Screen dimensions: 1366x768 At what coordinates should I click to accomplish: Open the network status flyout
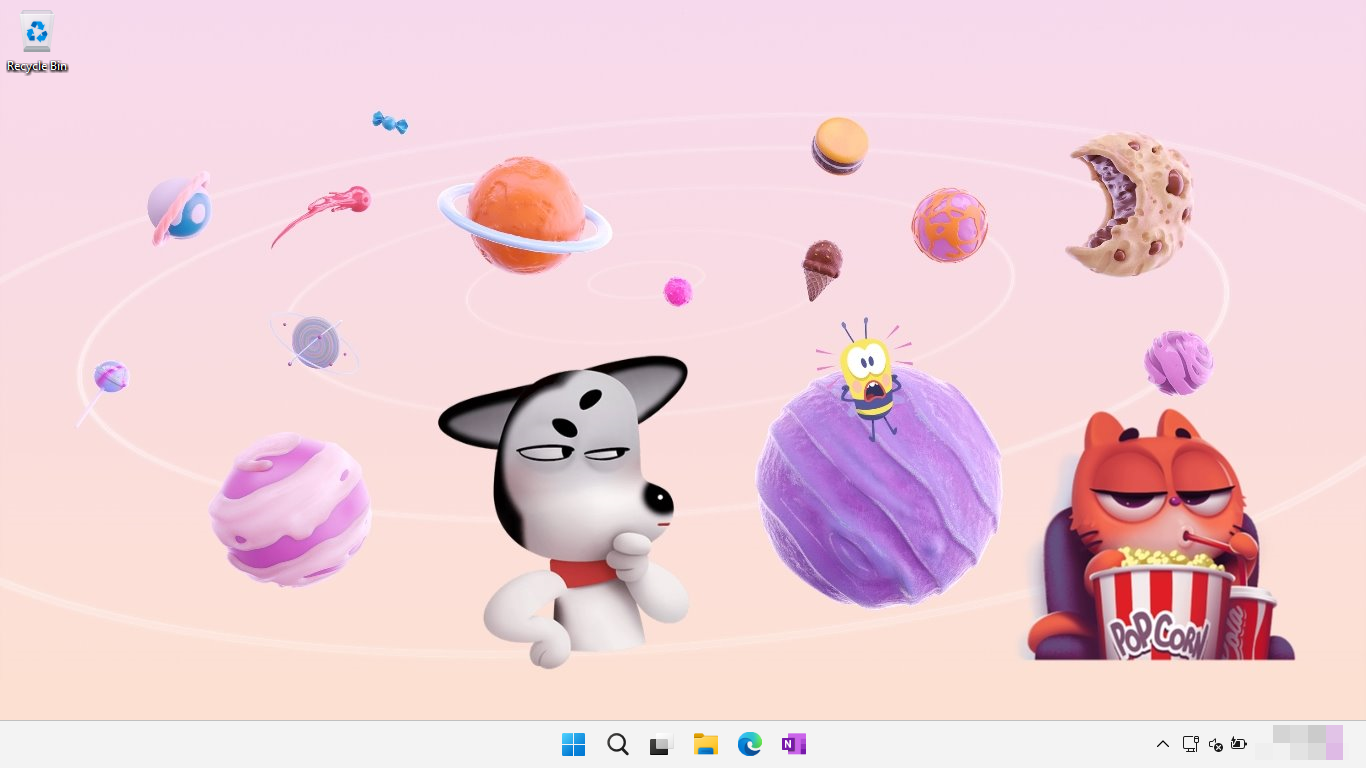pyautogui.click(x=1190, y=744)
